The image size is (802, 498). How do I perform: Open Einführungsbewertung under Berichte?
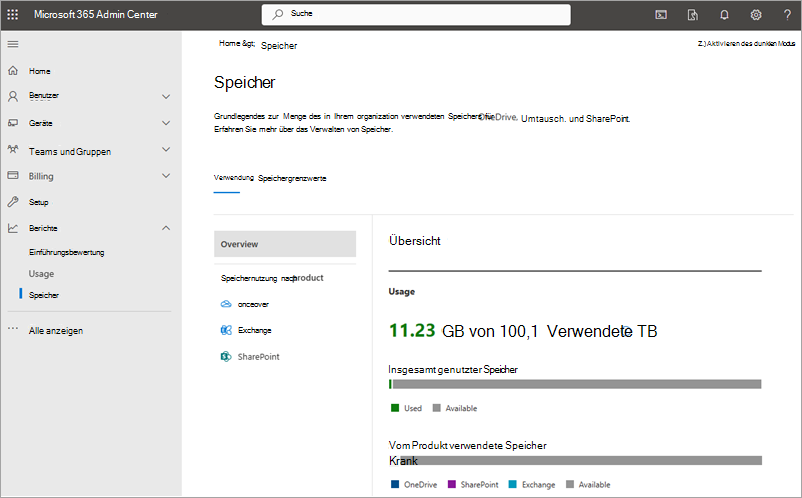[x=66, y=252]
